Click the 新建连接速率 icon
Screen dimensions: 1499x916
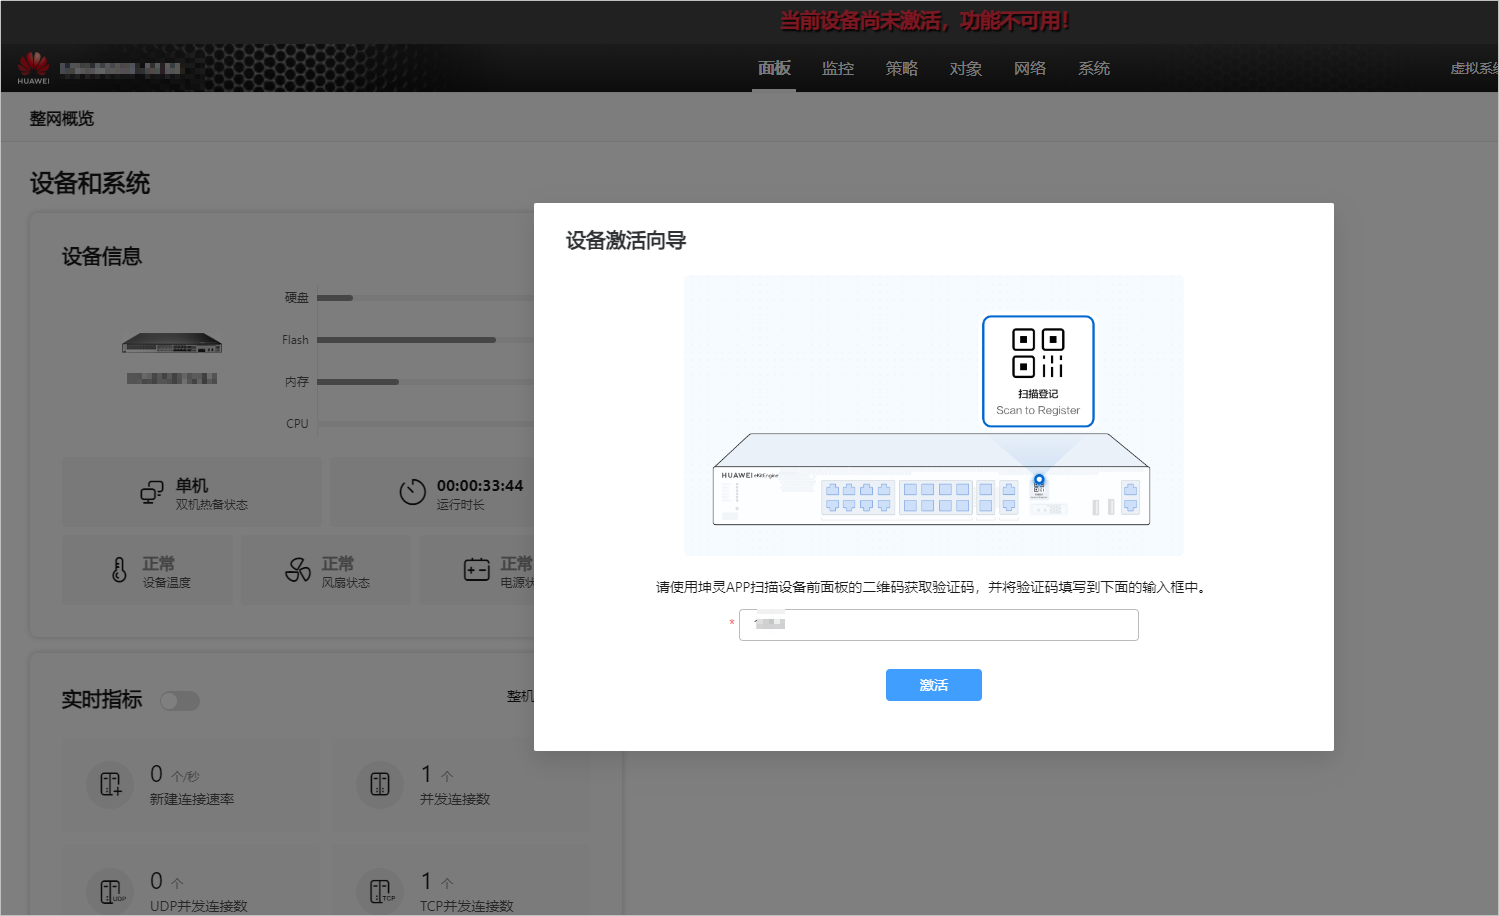click(110, 785)
